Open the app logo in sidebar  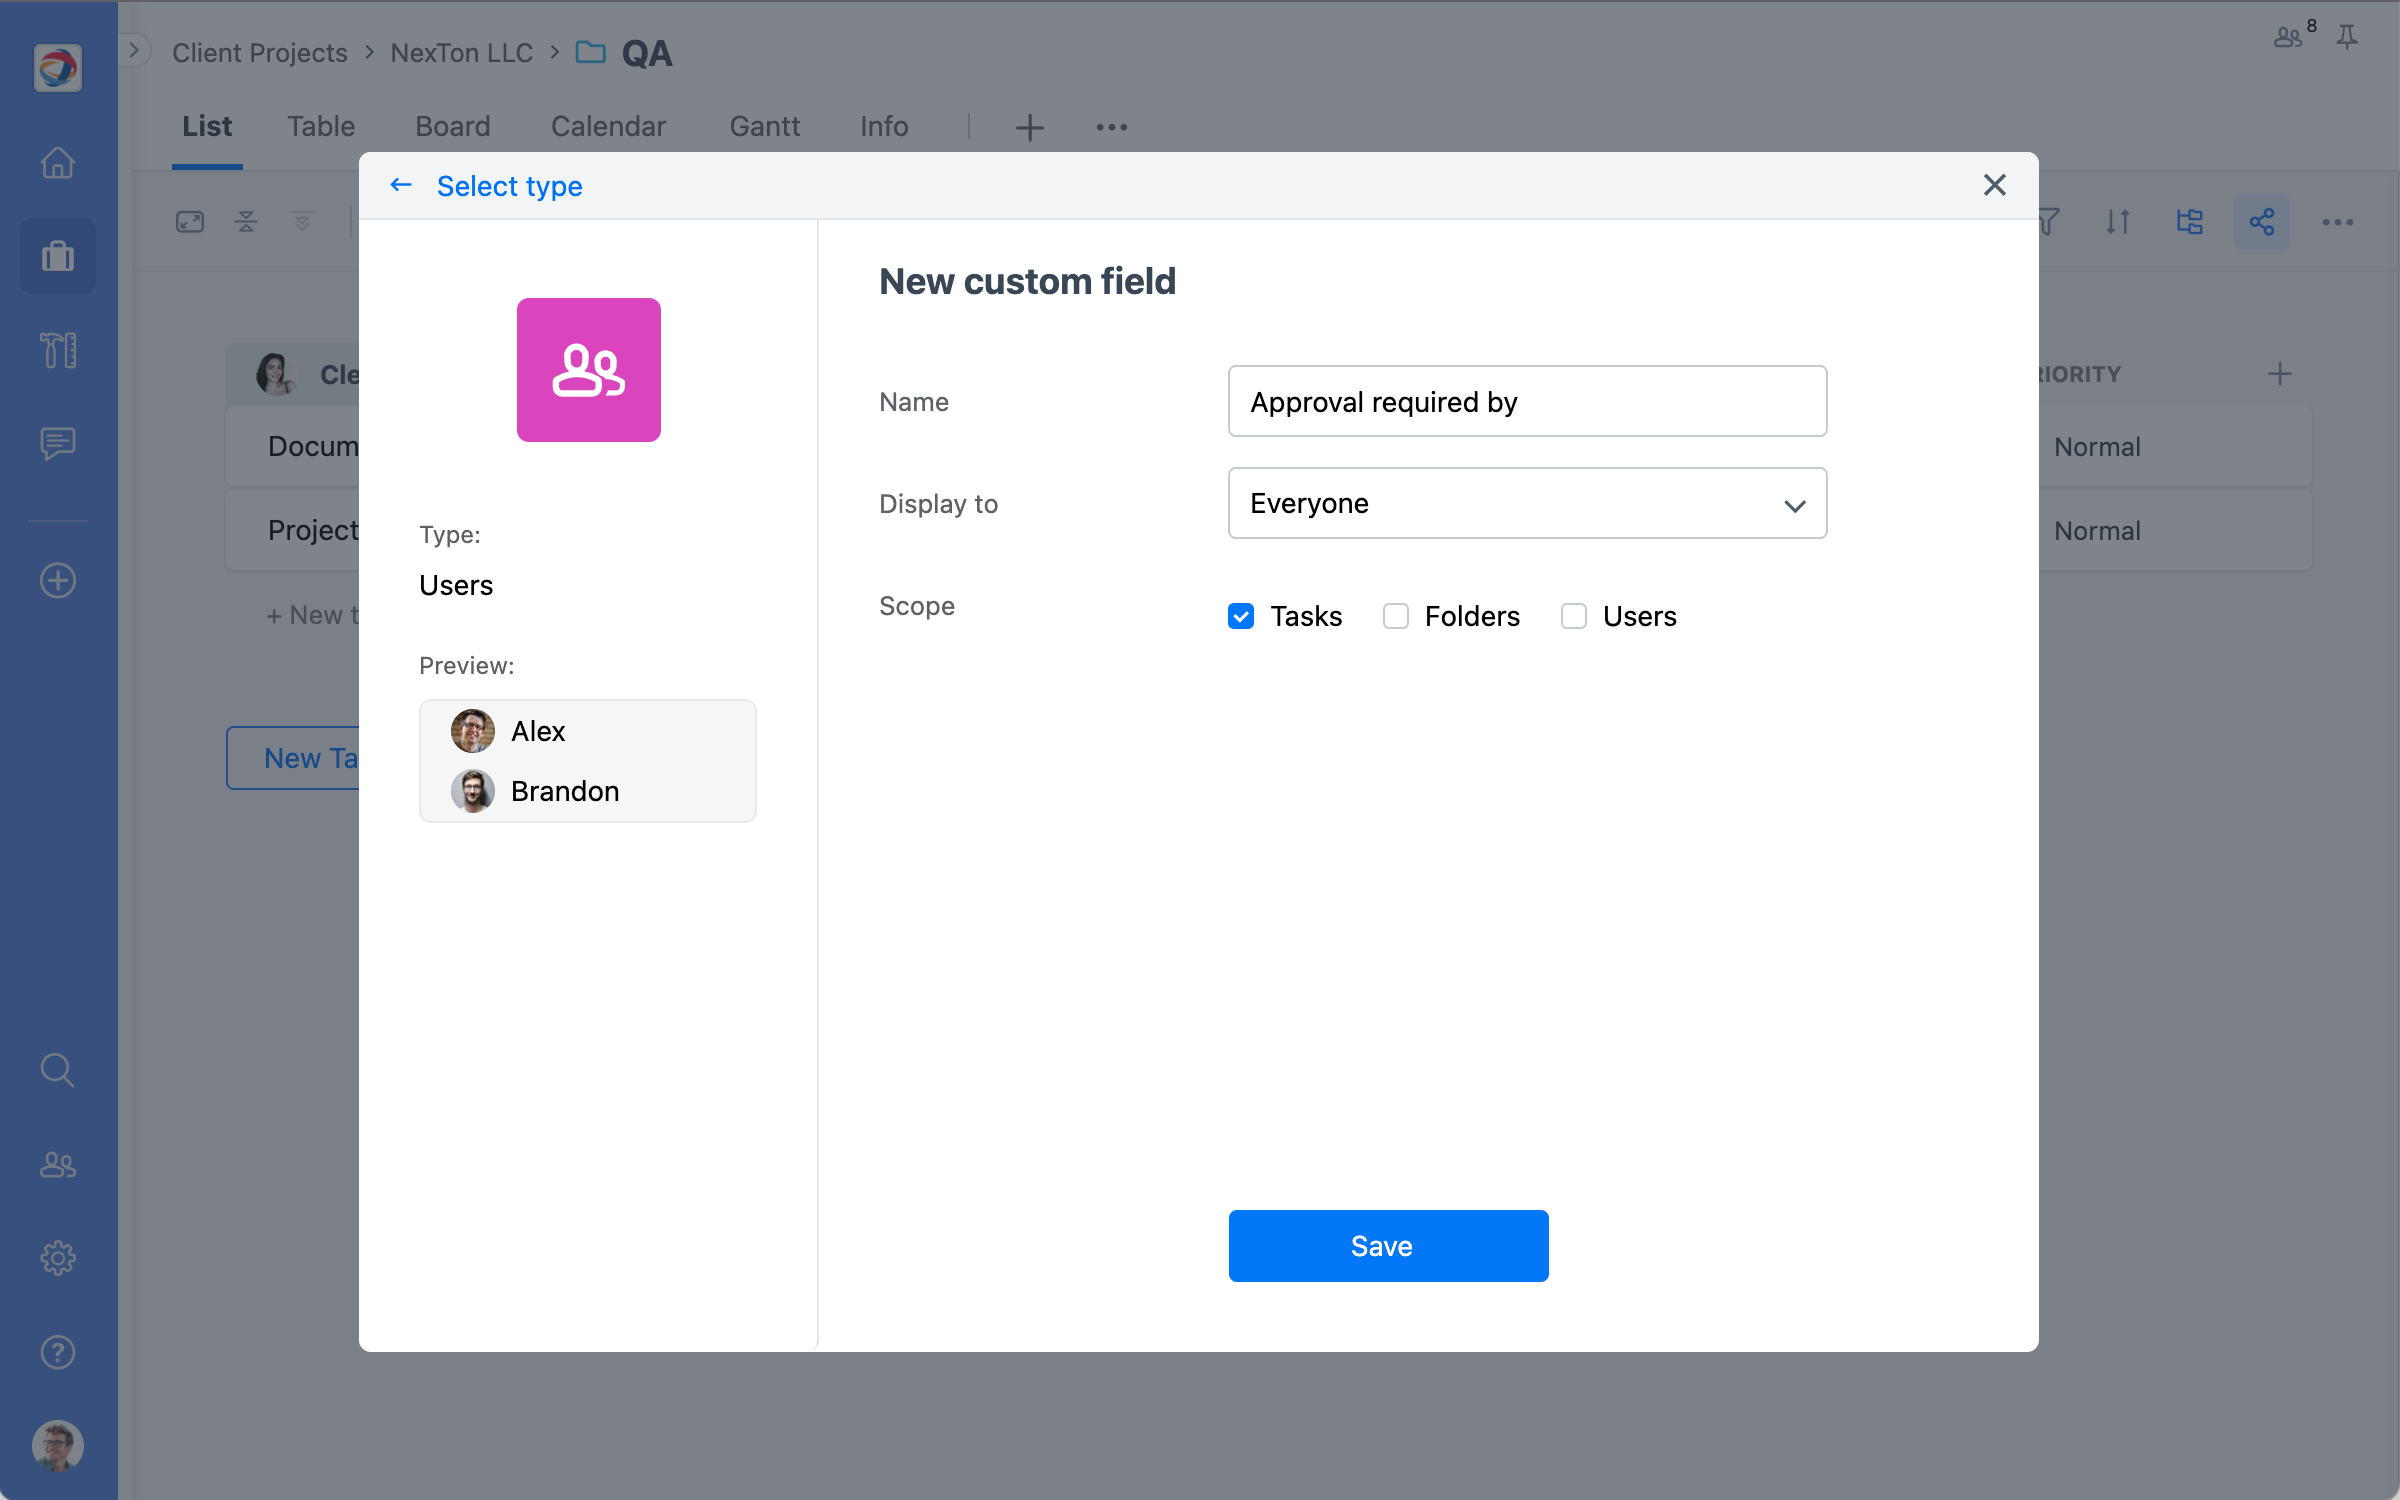coord(58,68)
